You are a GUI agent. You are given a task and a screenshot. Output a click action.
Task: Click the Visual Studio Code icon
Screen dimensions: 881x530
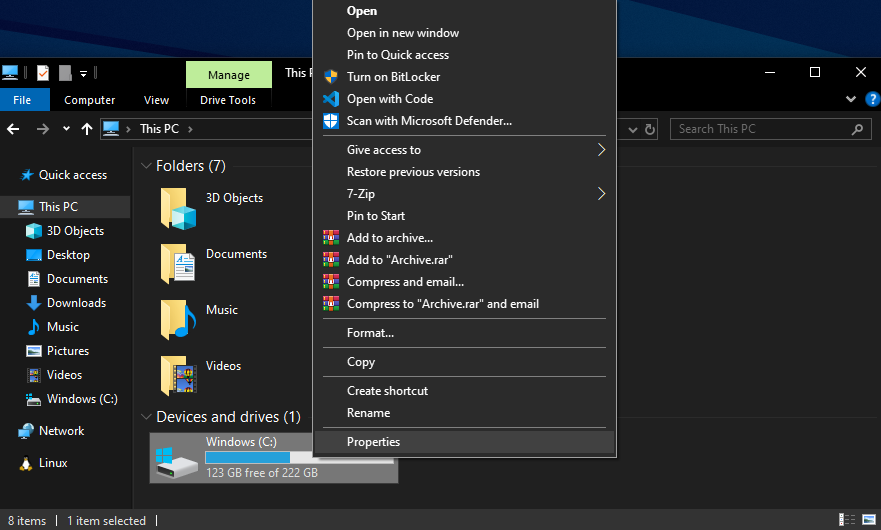331,99
